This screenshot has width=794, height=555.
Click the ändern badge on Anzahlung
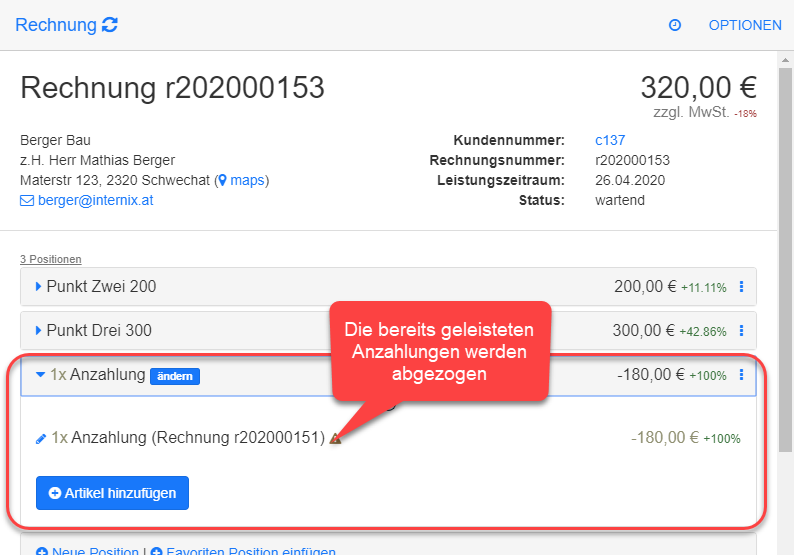[175, 376]
